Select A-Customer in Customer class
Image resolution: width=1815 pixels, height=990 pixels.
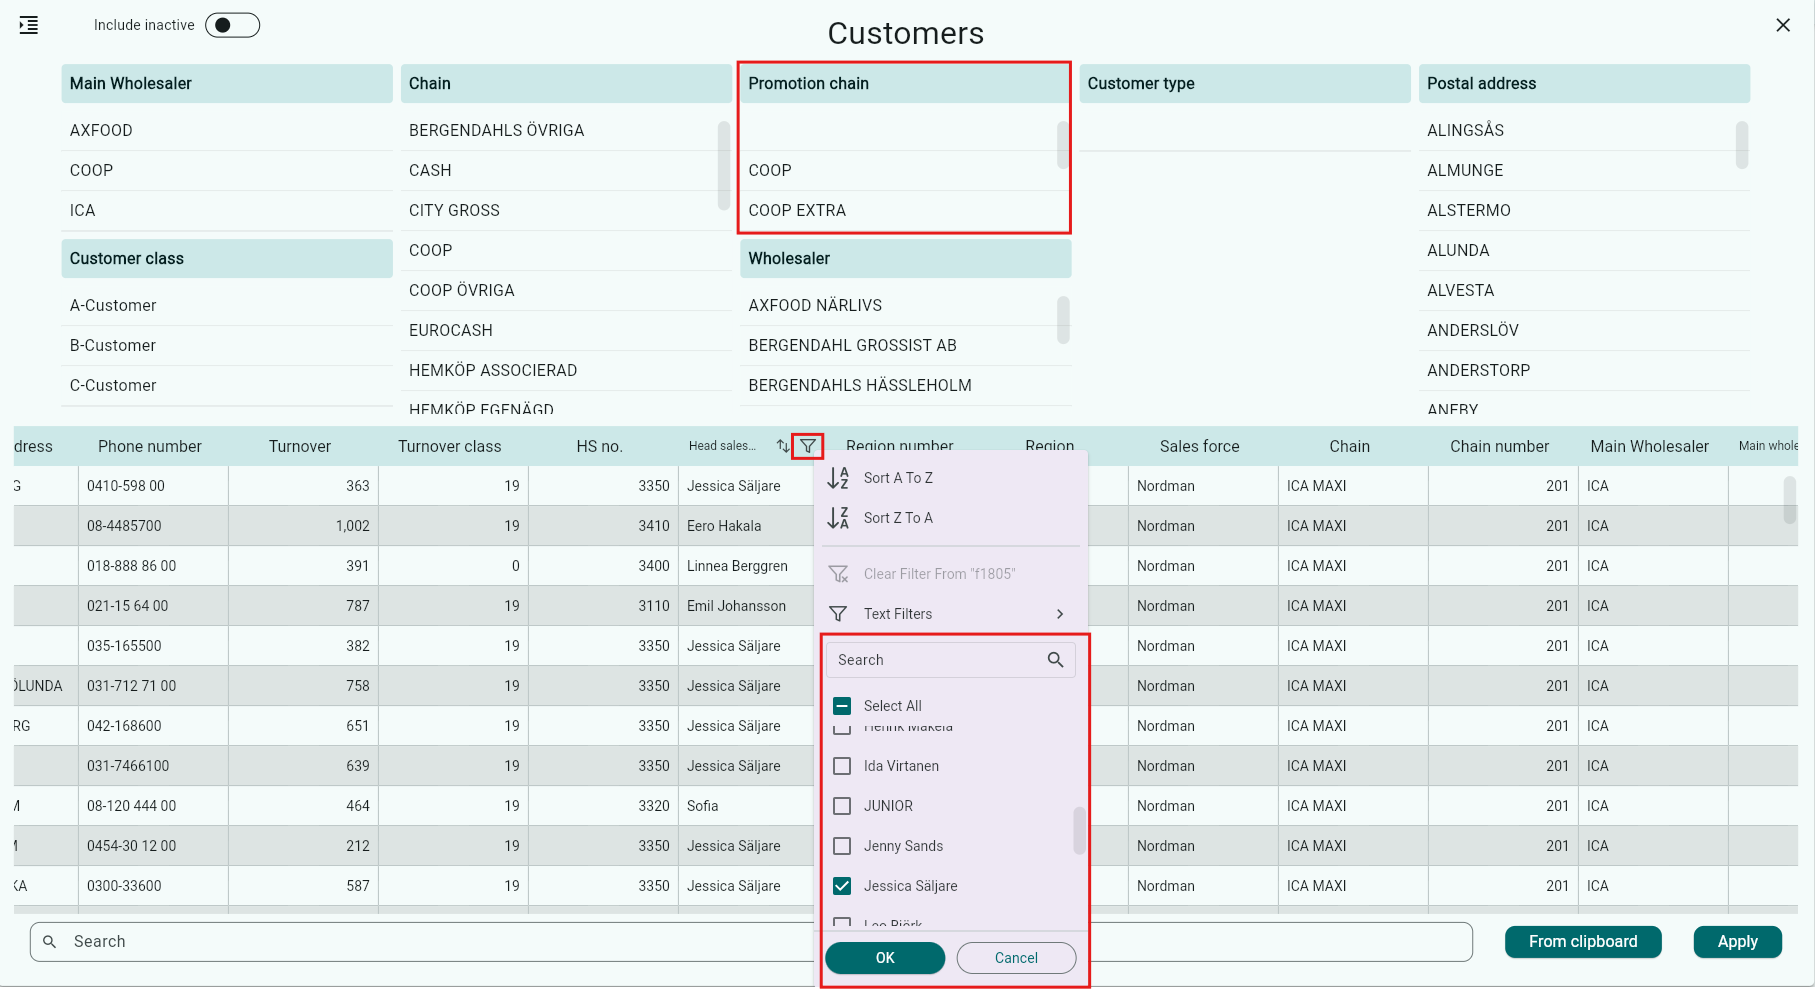pos(227,305)
